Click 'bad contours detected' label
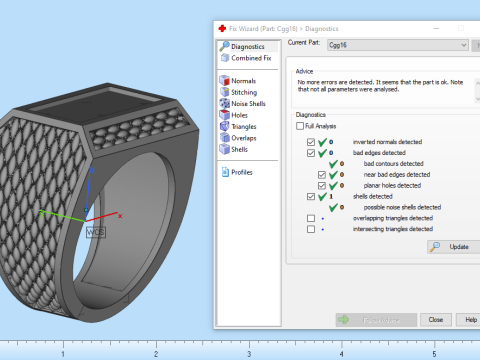The height and width of the screenshot is (360, 480). coord(394,164)
